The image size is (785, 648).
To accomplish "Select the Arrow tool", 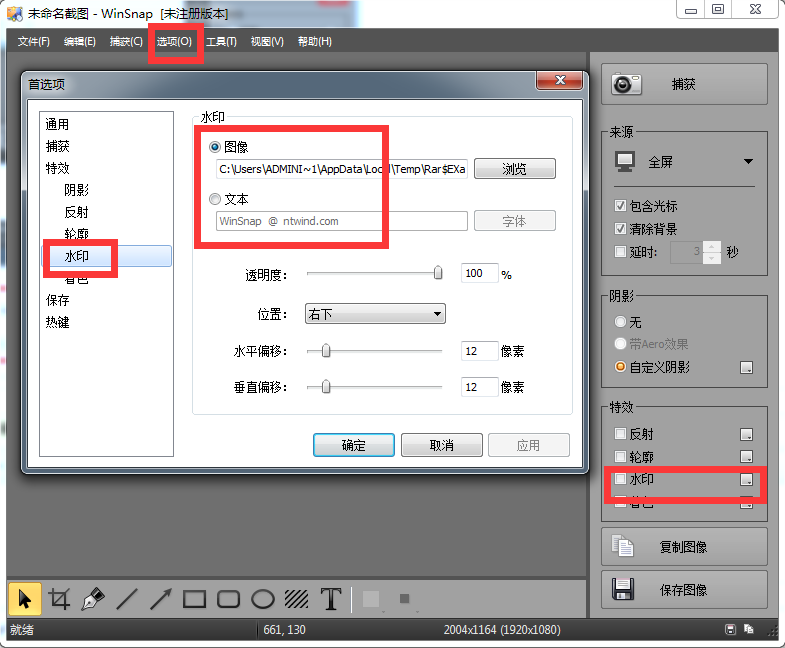I will (161, 599).
